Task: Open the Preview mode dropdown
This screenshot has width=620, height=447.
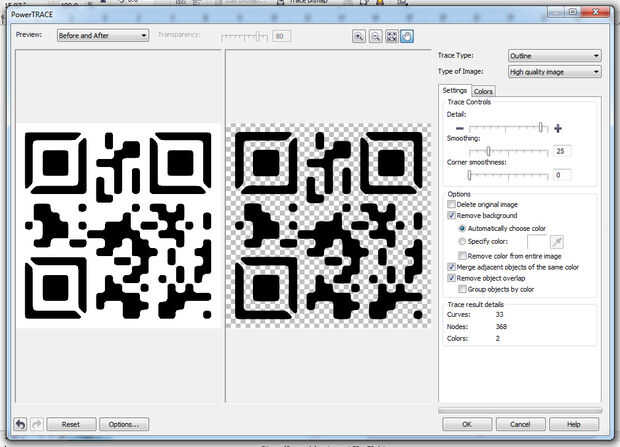Action: pyautogui.click(x=103, y=36)
